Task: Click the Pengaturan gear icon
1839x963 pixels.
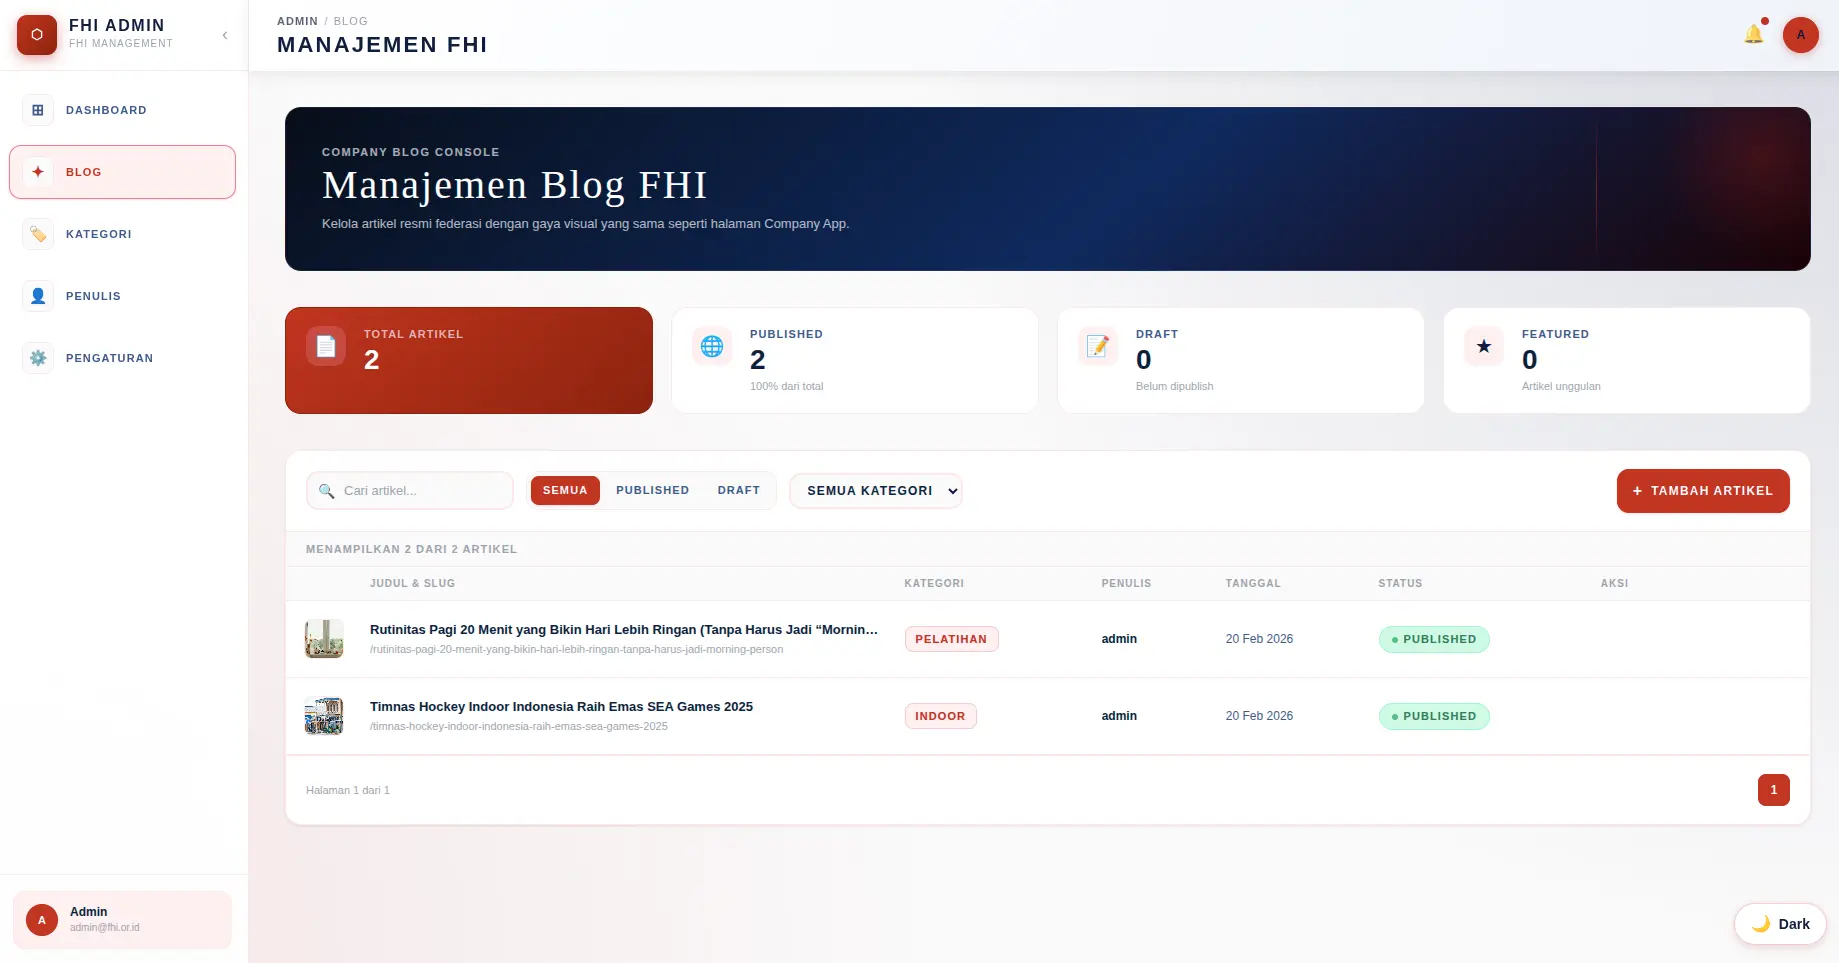Action: click(38, 358)
